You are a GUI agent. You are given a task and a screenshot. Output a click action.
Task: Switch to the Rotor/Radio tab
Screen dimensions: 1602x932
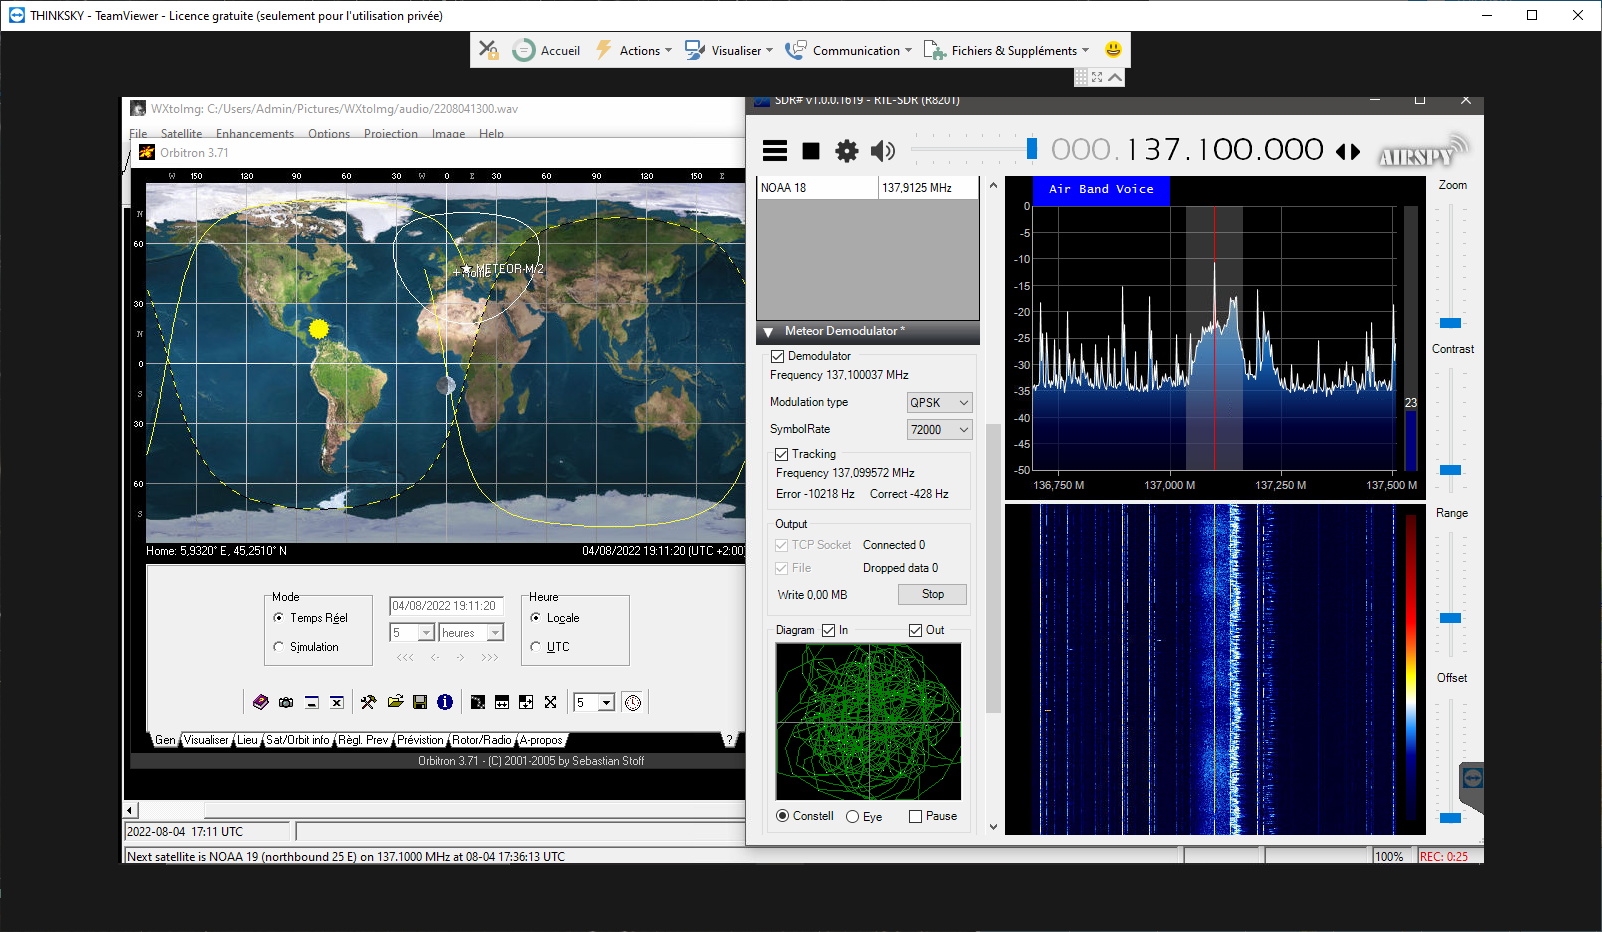[x=482, y=740]
